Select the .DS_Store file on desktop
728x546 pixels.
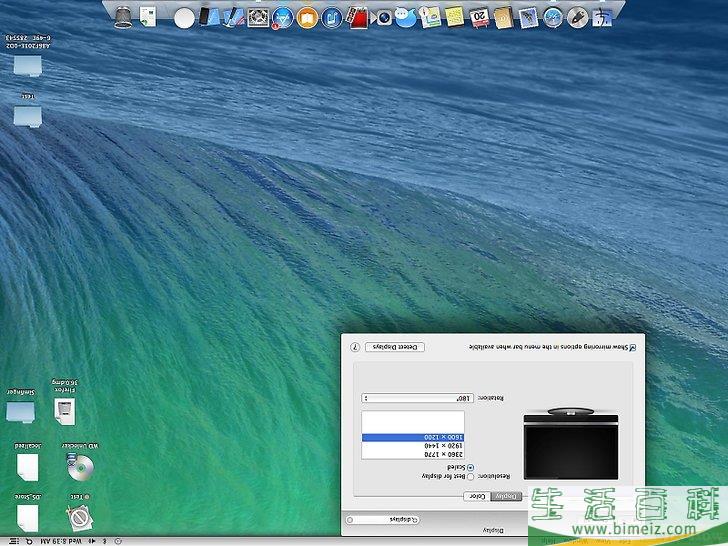(x=27, y=518)
